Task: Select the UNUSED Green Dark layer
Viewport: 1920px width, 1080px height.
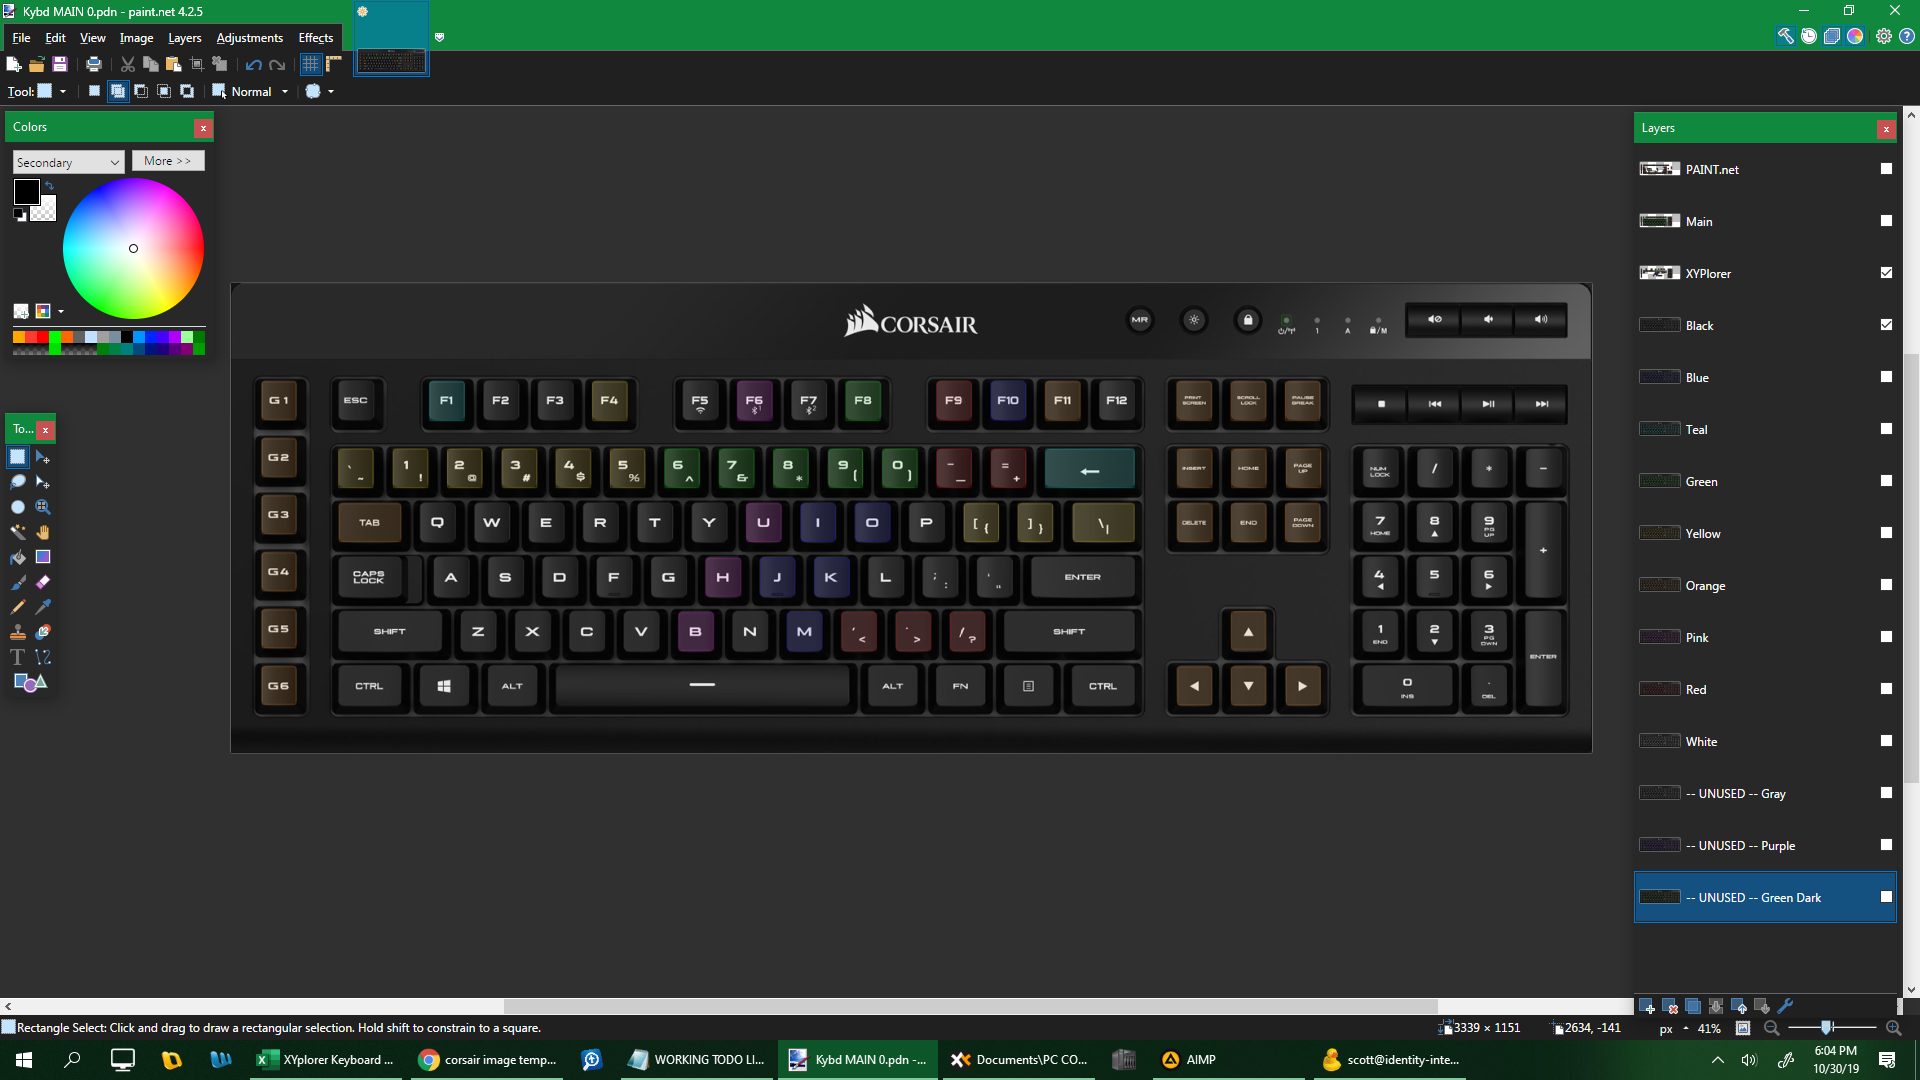Action: coord(1760,897)
